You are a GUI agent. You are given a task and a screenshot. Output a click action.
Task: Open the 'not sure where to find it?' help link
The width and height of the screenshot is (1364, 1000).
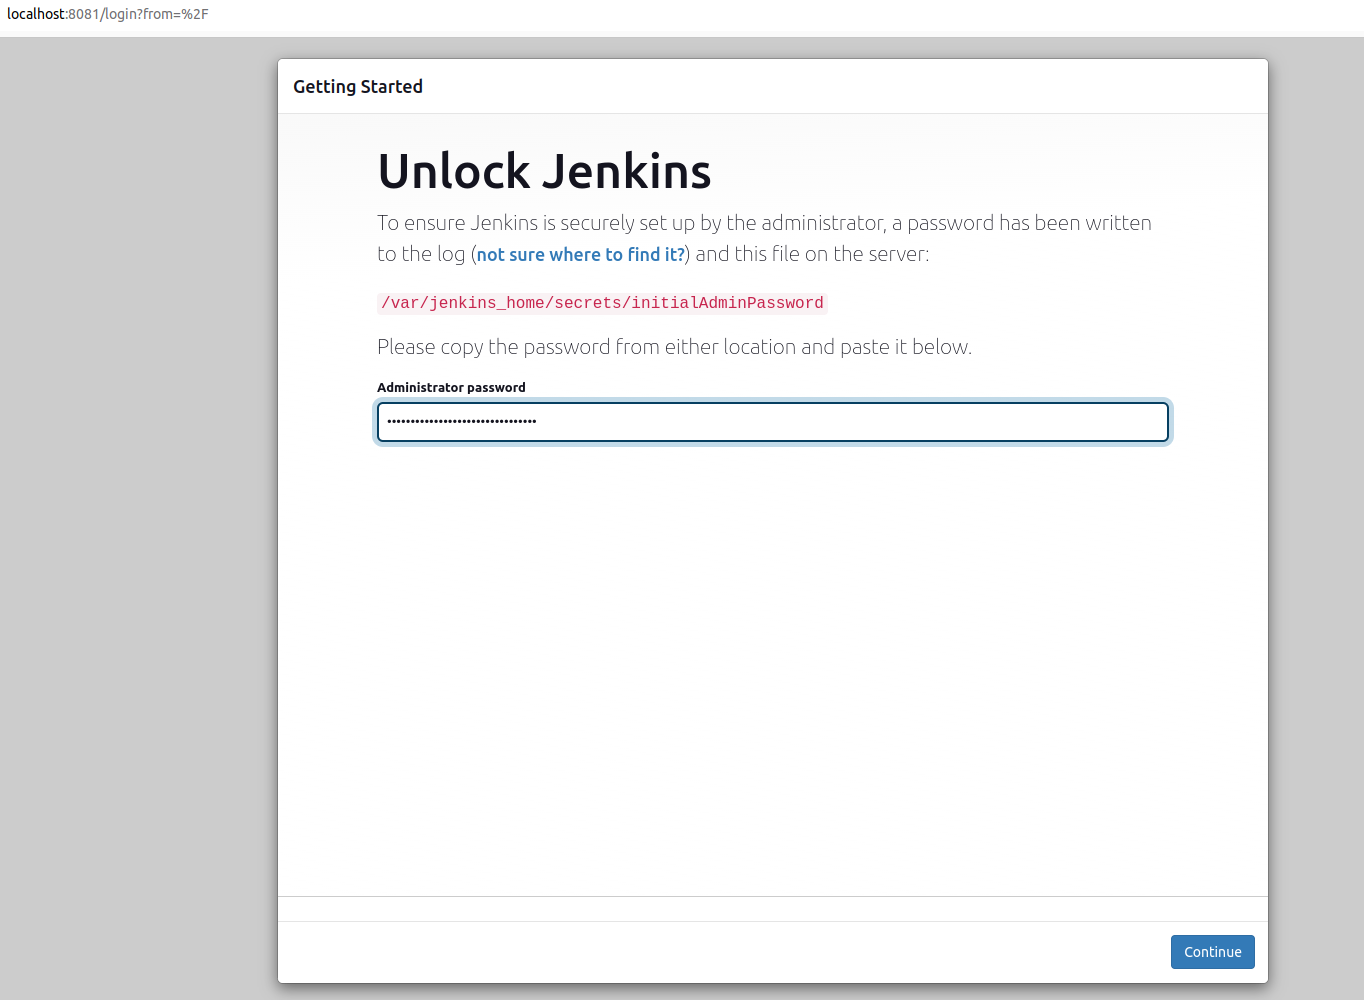click(x=580, y=254)
